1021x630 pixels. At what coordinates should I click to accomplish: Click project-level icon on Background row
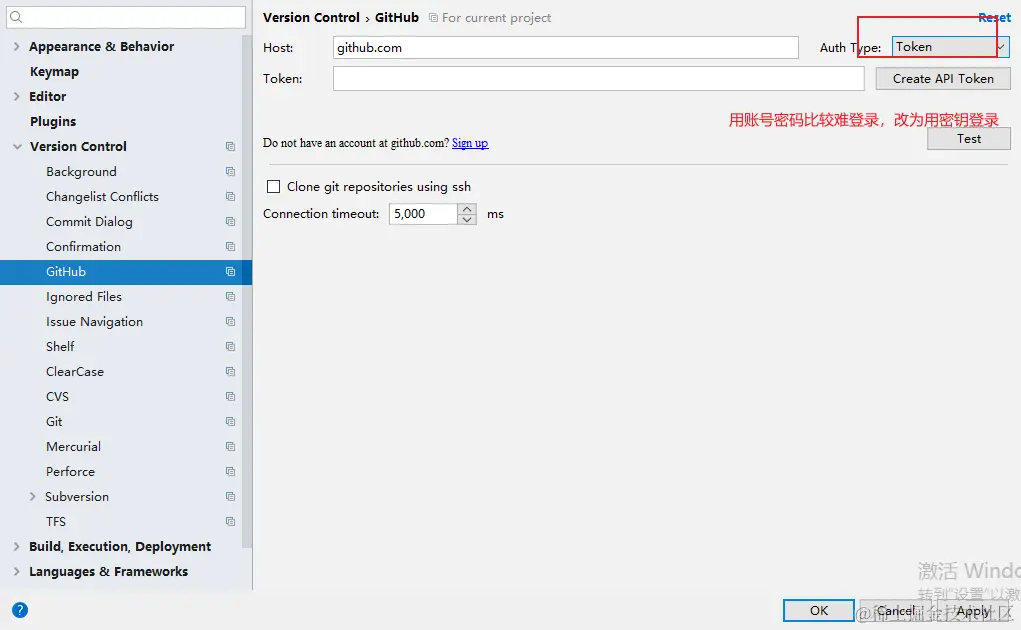[x=230, y=172]
